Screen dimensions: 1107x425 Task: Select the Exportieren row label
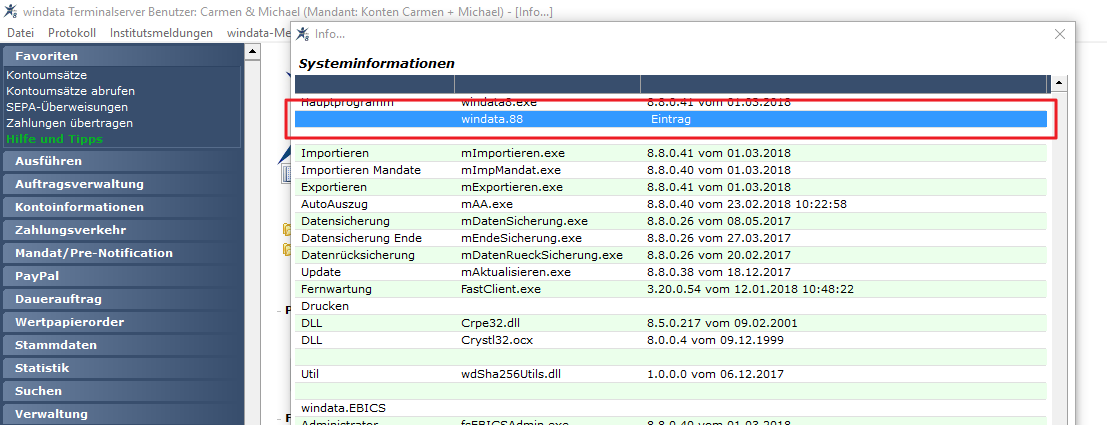pos(334,187)
